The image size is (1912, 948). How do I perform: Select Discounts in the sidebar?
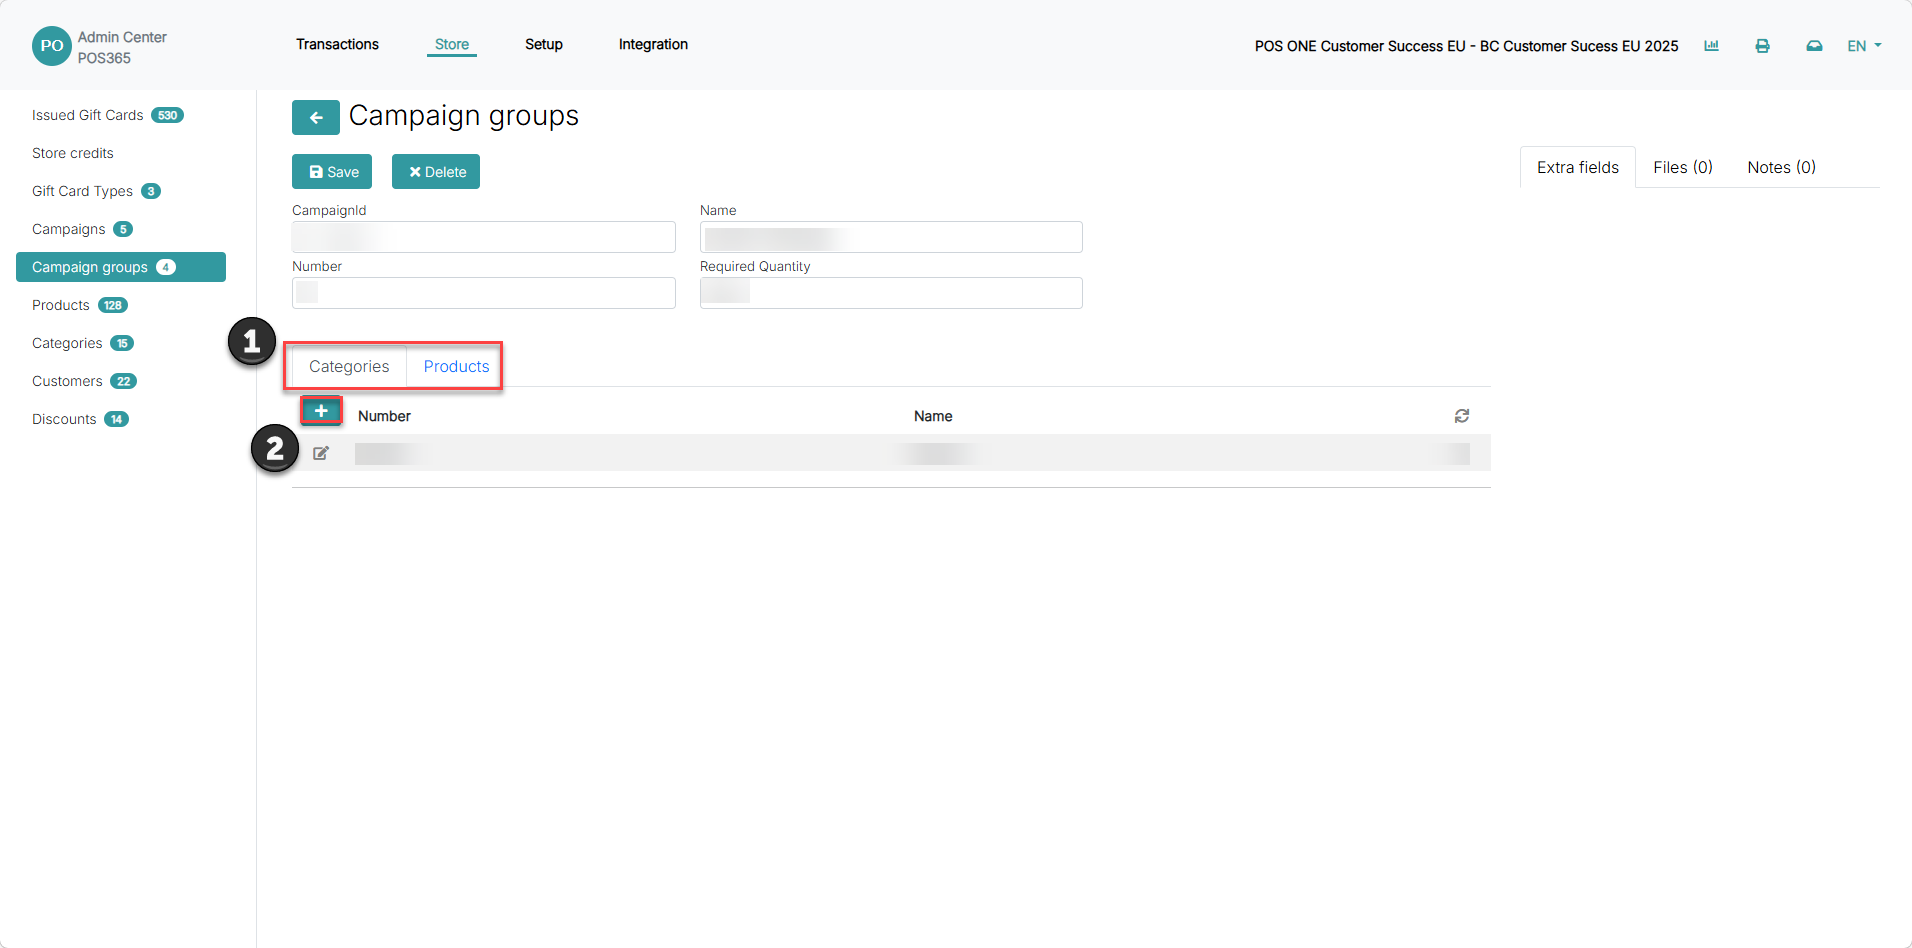click(x=80, y=419)
